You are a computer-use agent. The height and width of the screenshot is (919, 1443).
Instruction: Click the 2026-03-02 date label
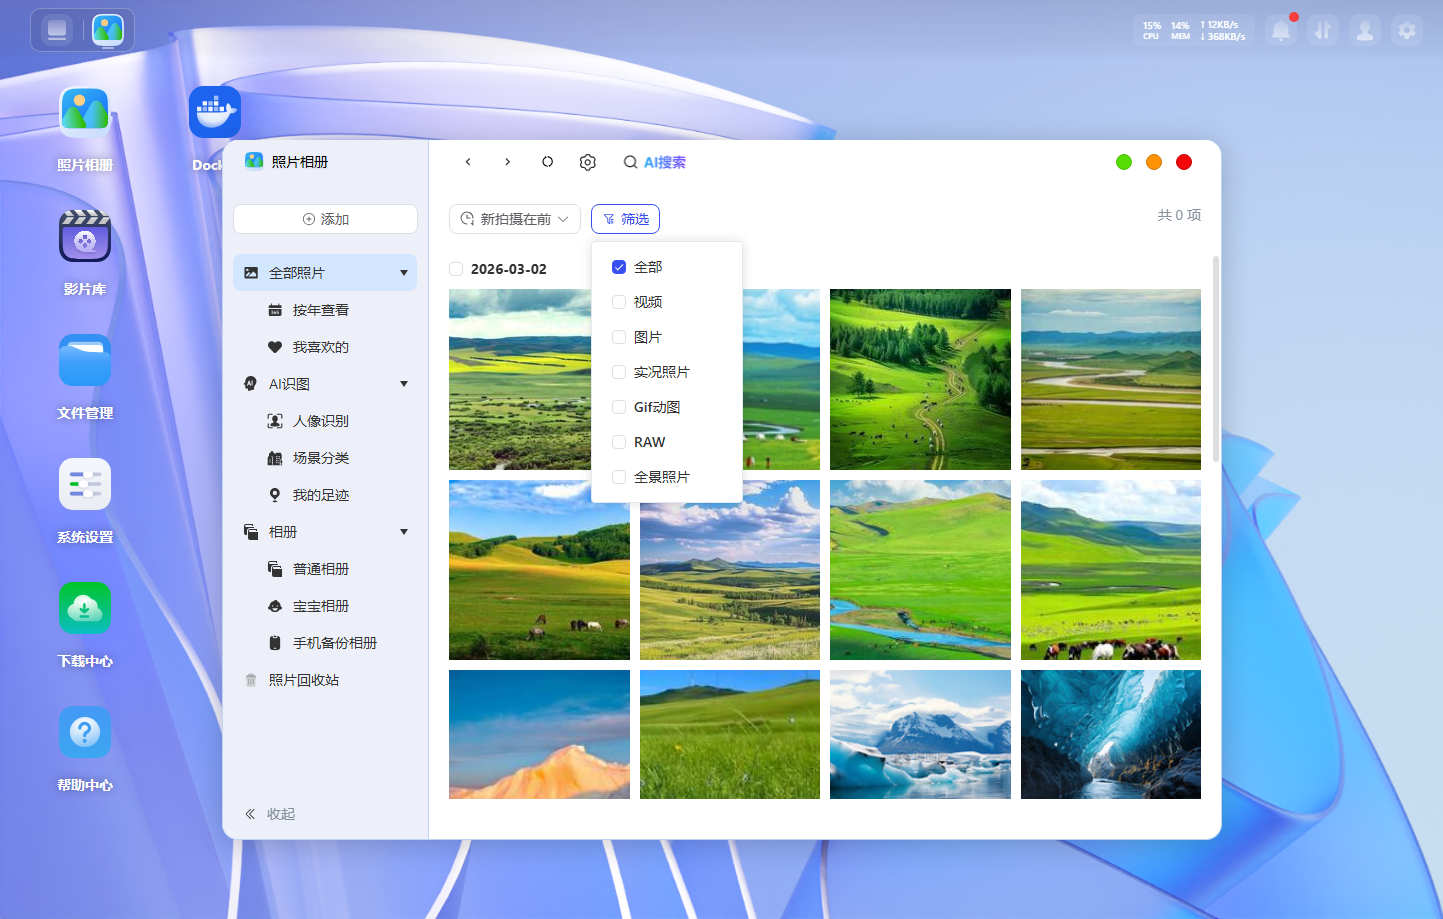click(x=509, y=269)
